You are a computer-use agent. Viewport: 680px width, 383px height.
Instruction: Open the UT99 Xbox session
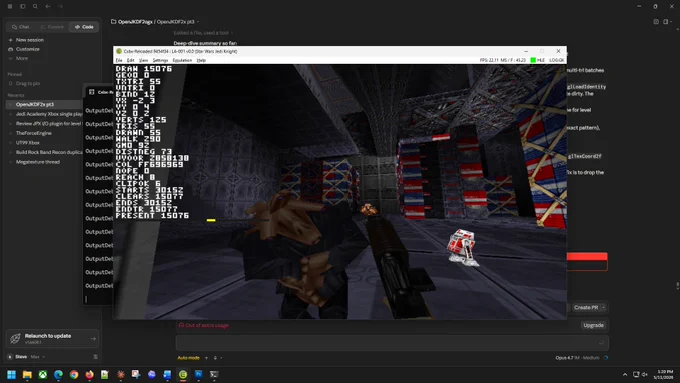[28, 143]
